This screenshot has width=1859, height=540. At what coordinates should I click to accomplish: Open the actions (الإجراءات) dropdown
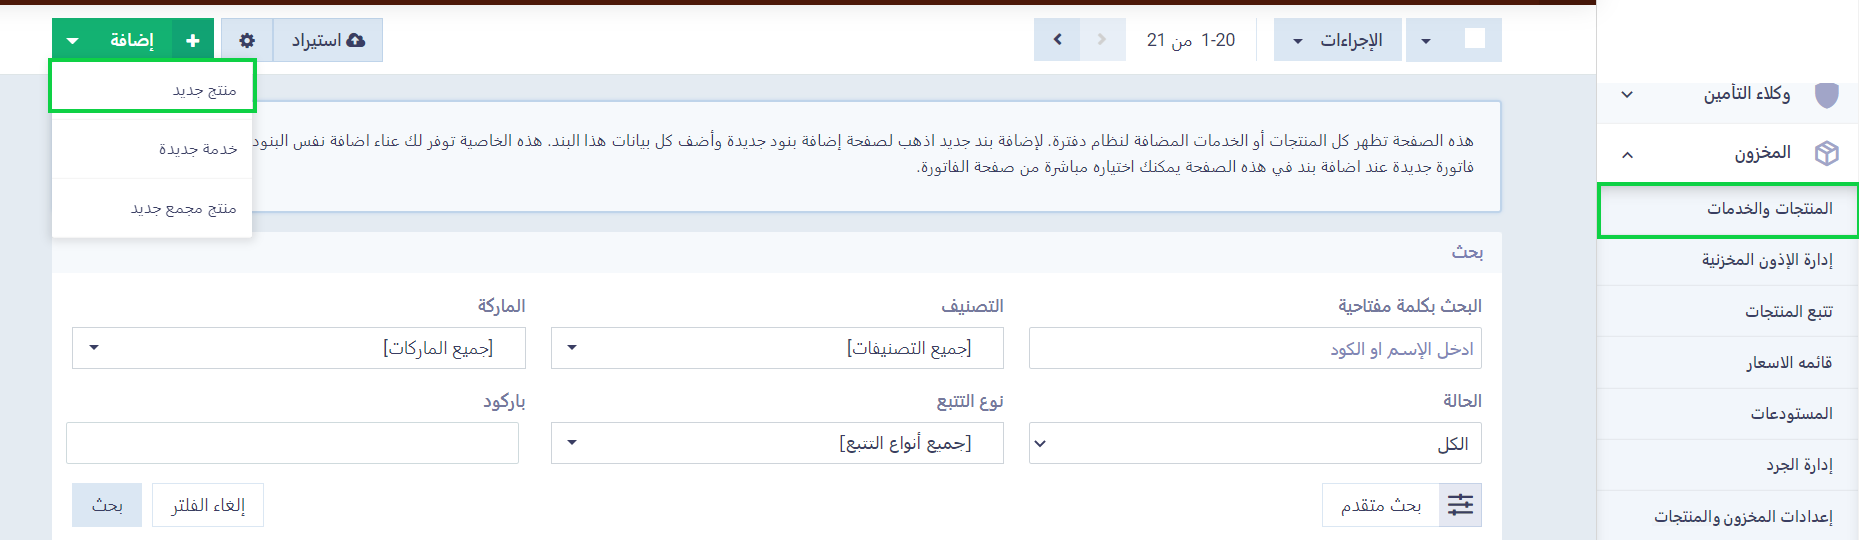1337,40
